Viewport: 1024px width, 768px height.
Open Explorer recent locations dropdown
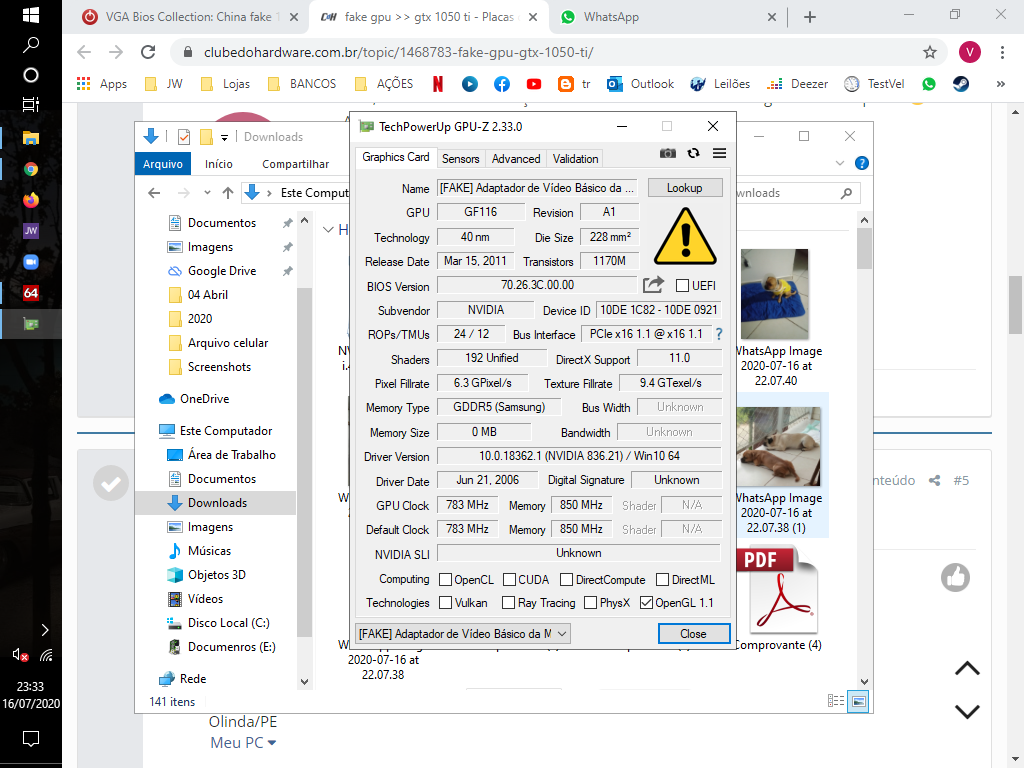point(207,193)
